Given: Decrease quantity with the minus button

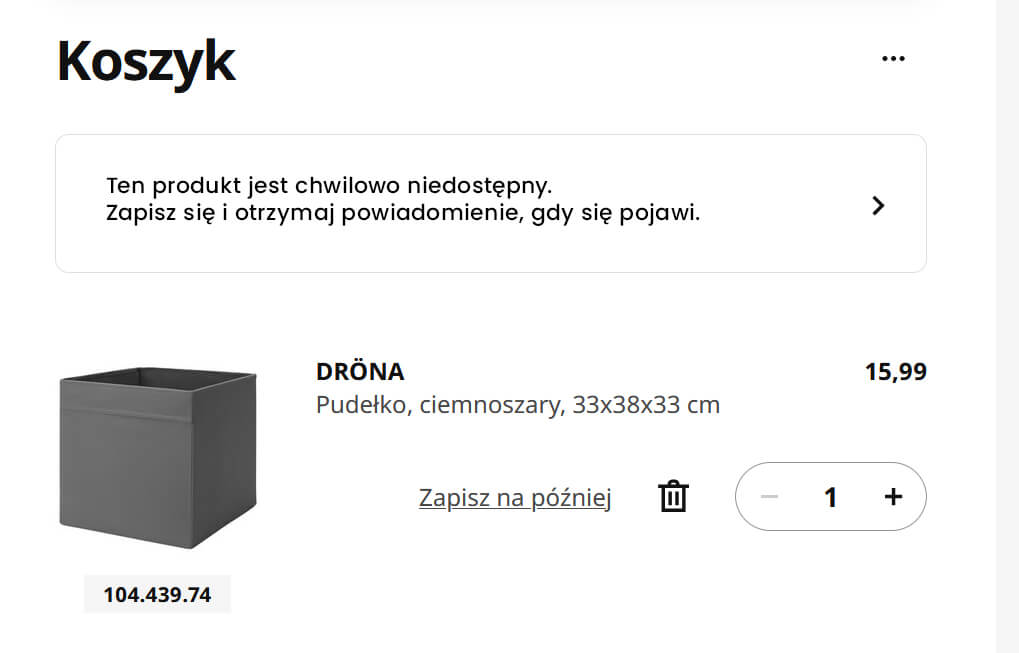Looking at the screenshot, I should (769, 497).
